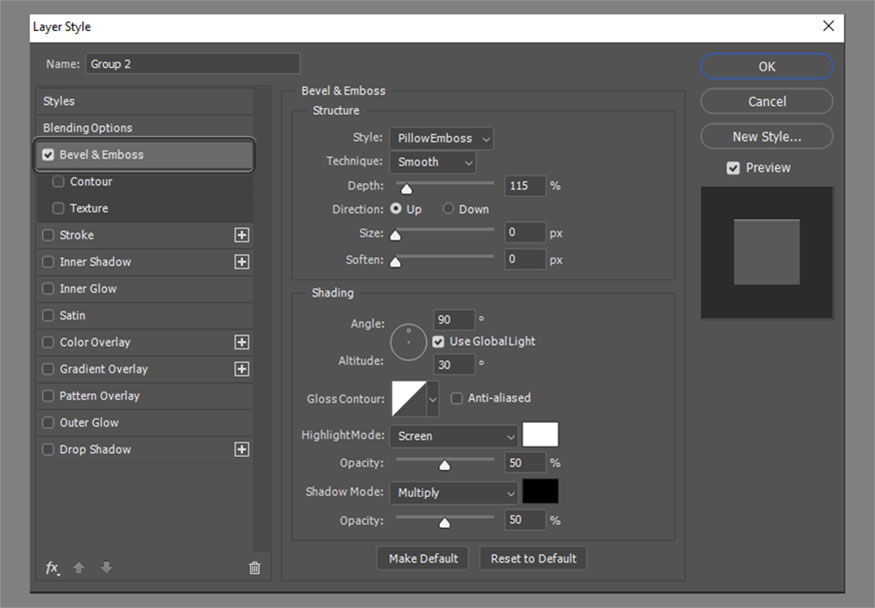Click the Depth slider handle
Screen dimensions: 875x608
(x=407, y=189)
